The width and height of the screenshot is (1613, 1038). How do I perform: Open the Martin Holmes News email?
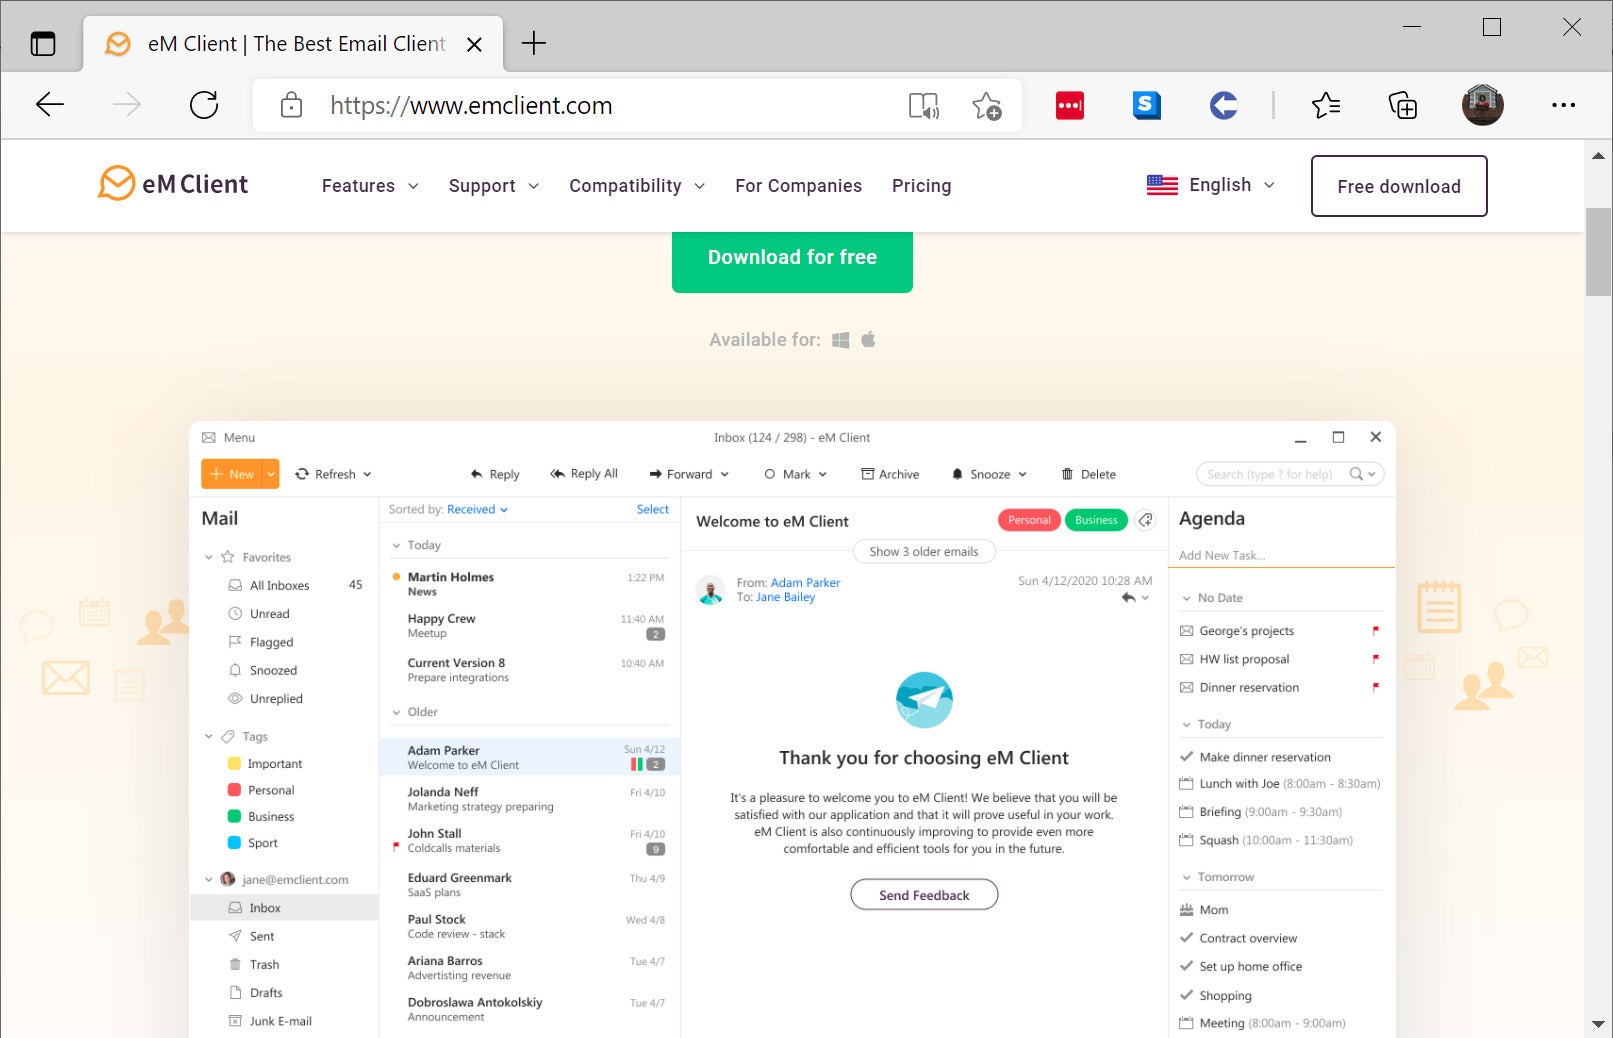[530, 584]
